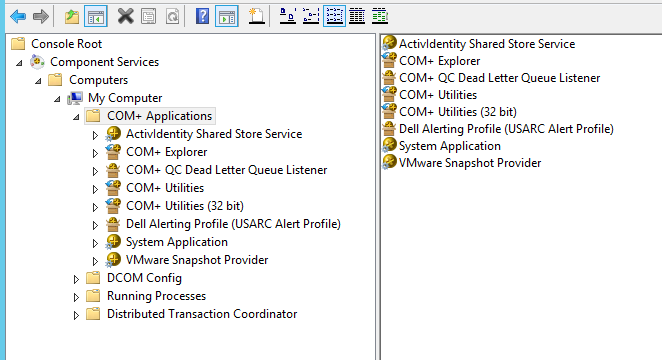Click the My Computer monitor icon

tap(75, 98)
